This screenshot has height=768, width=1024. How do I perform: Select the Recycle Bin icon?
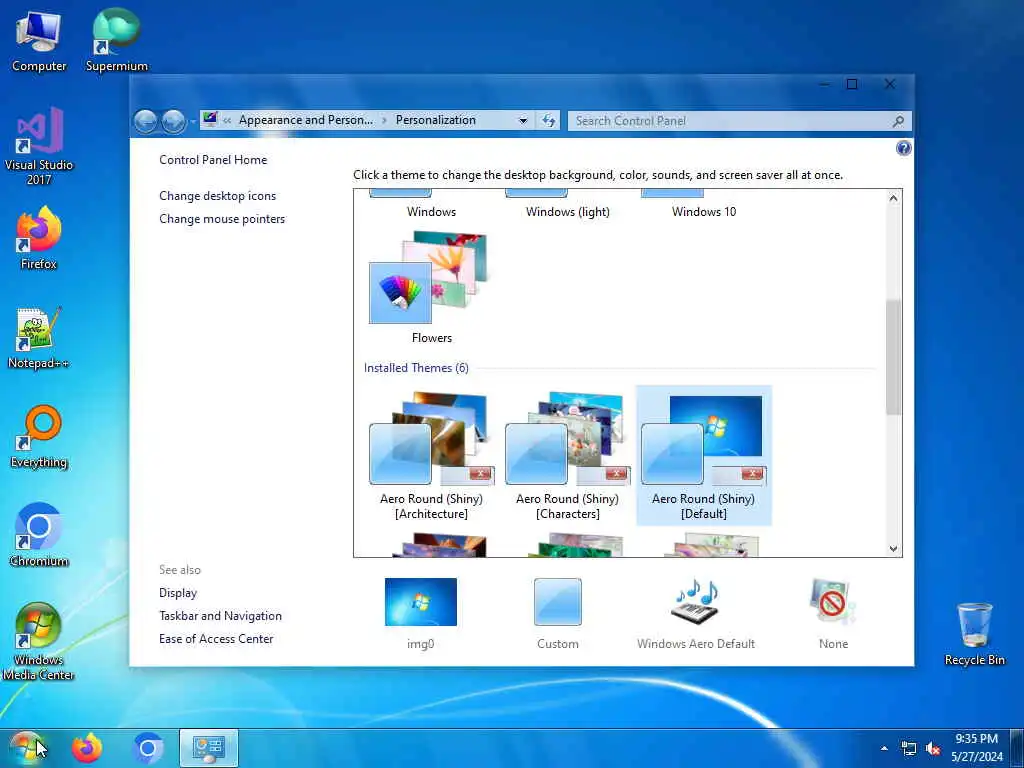click(x=974, y=635)
